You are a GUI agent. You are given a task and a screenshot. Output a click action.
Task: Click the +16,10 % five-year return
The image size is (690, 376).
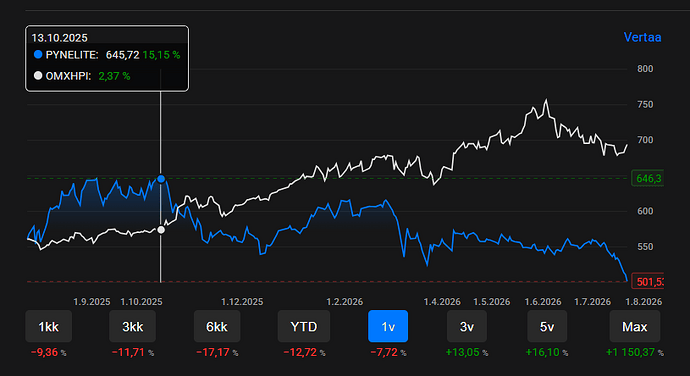pos(547,353)
